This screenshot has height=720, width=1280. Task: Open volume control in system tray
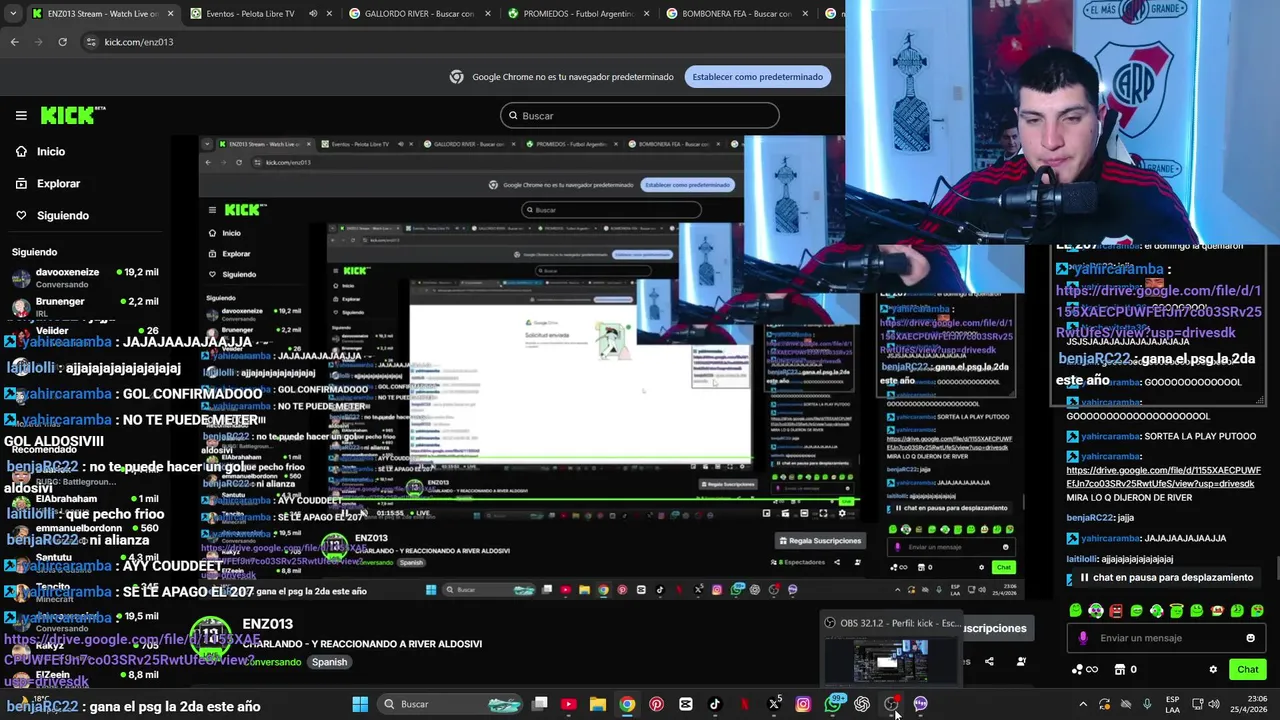point(1214,704)
